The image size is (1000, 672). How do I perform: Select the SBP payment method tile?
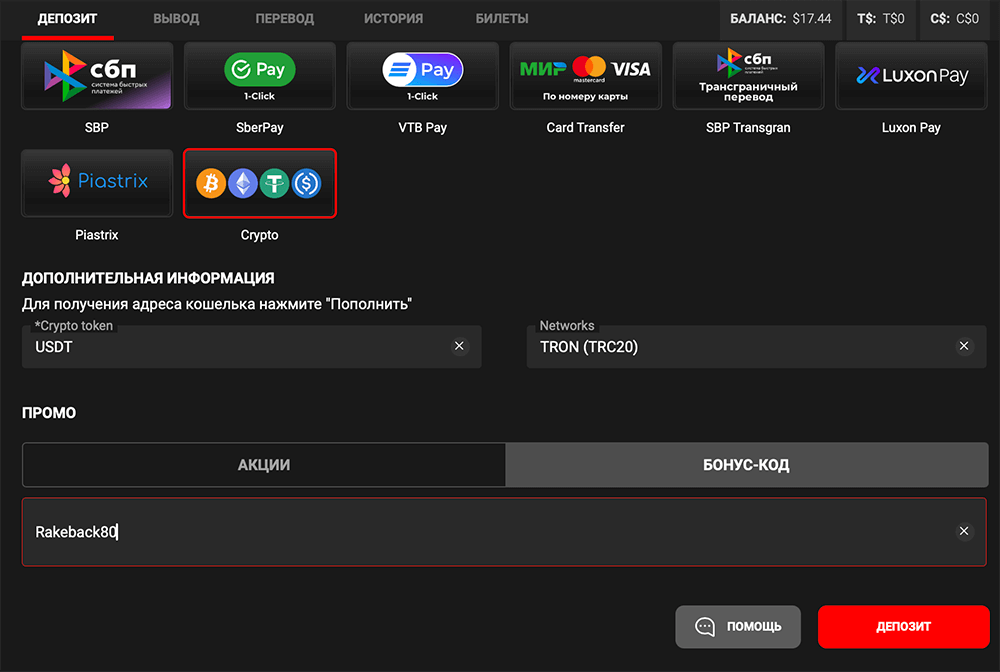[x=97, y=77]
